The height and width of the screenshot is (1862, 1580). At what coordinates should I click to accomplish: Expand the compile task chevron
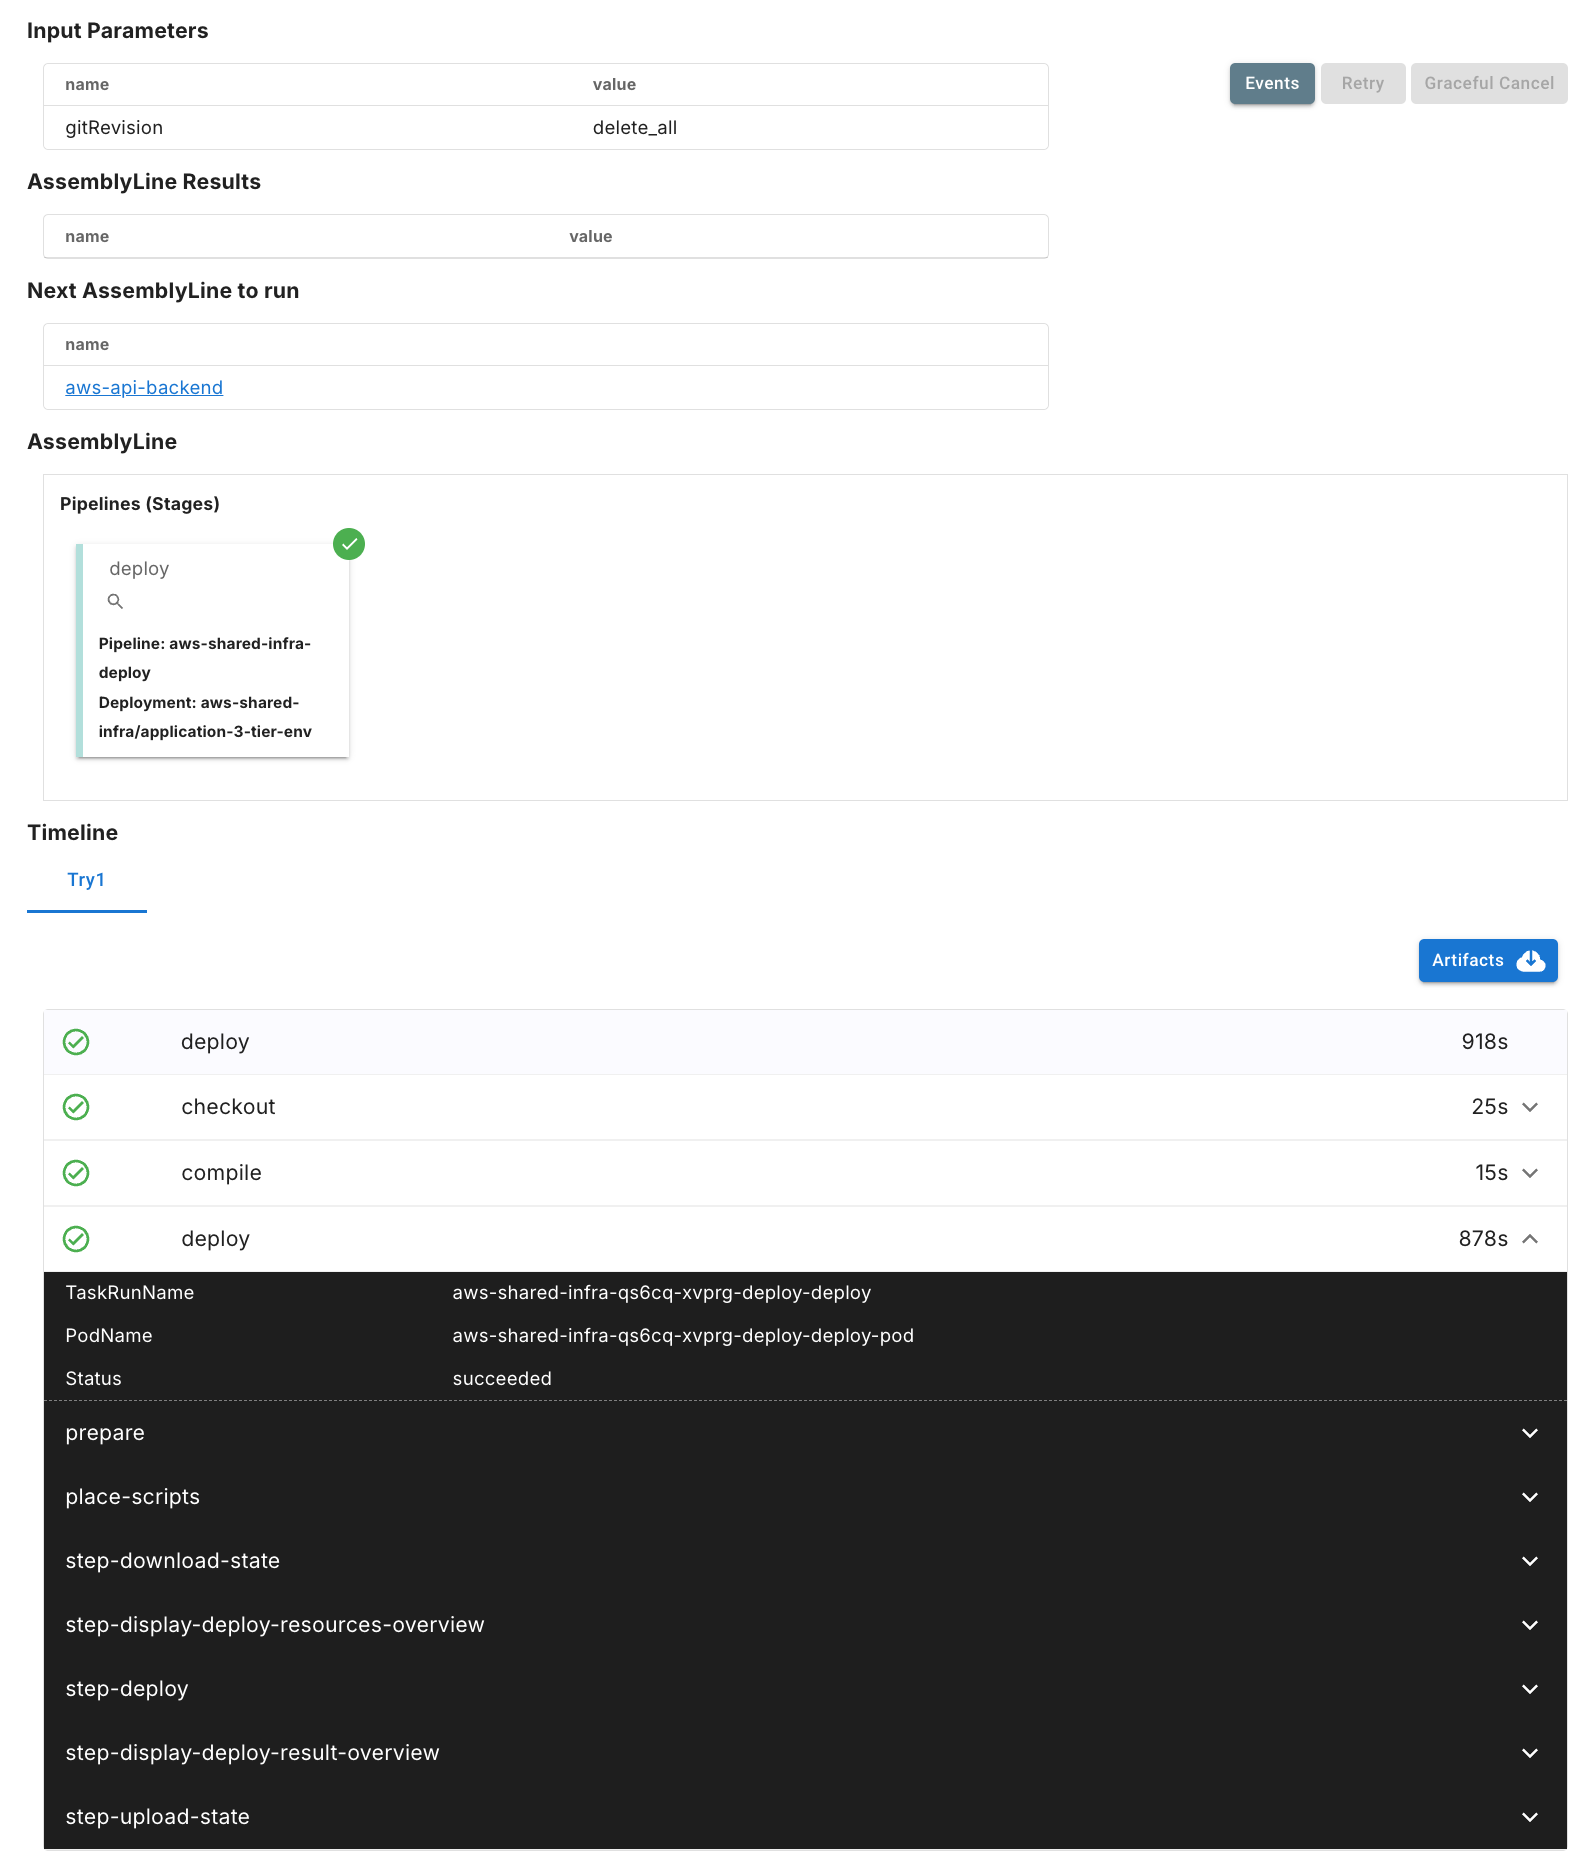[x=1529, y=1173]
